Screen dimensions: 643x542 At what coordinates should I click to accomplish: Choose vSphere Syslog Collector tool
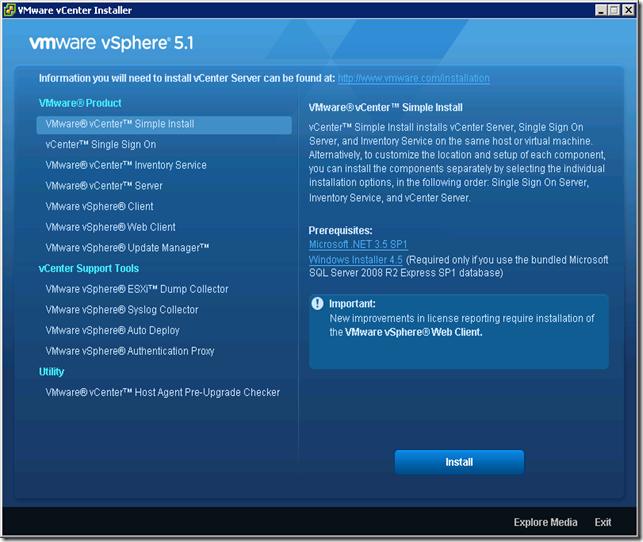pos(122,310)
